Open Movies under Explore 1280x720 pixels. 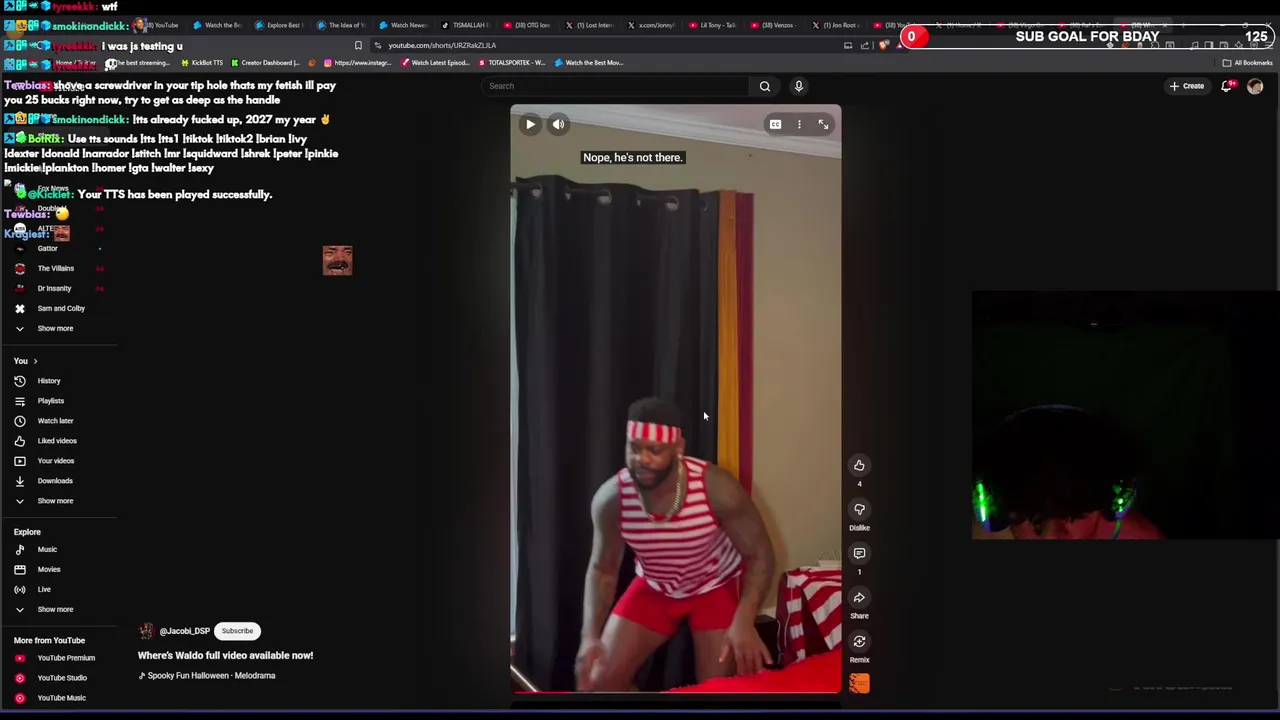(x=48, y=569)
